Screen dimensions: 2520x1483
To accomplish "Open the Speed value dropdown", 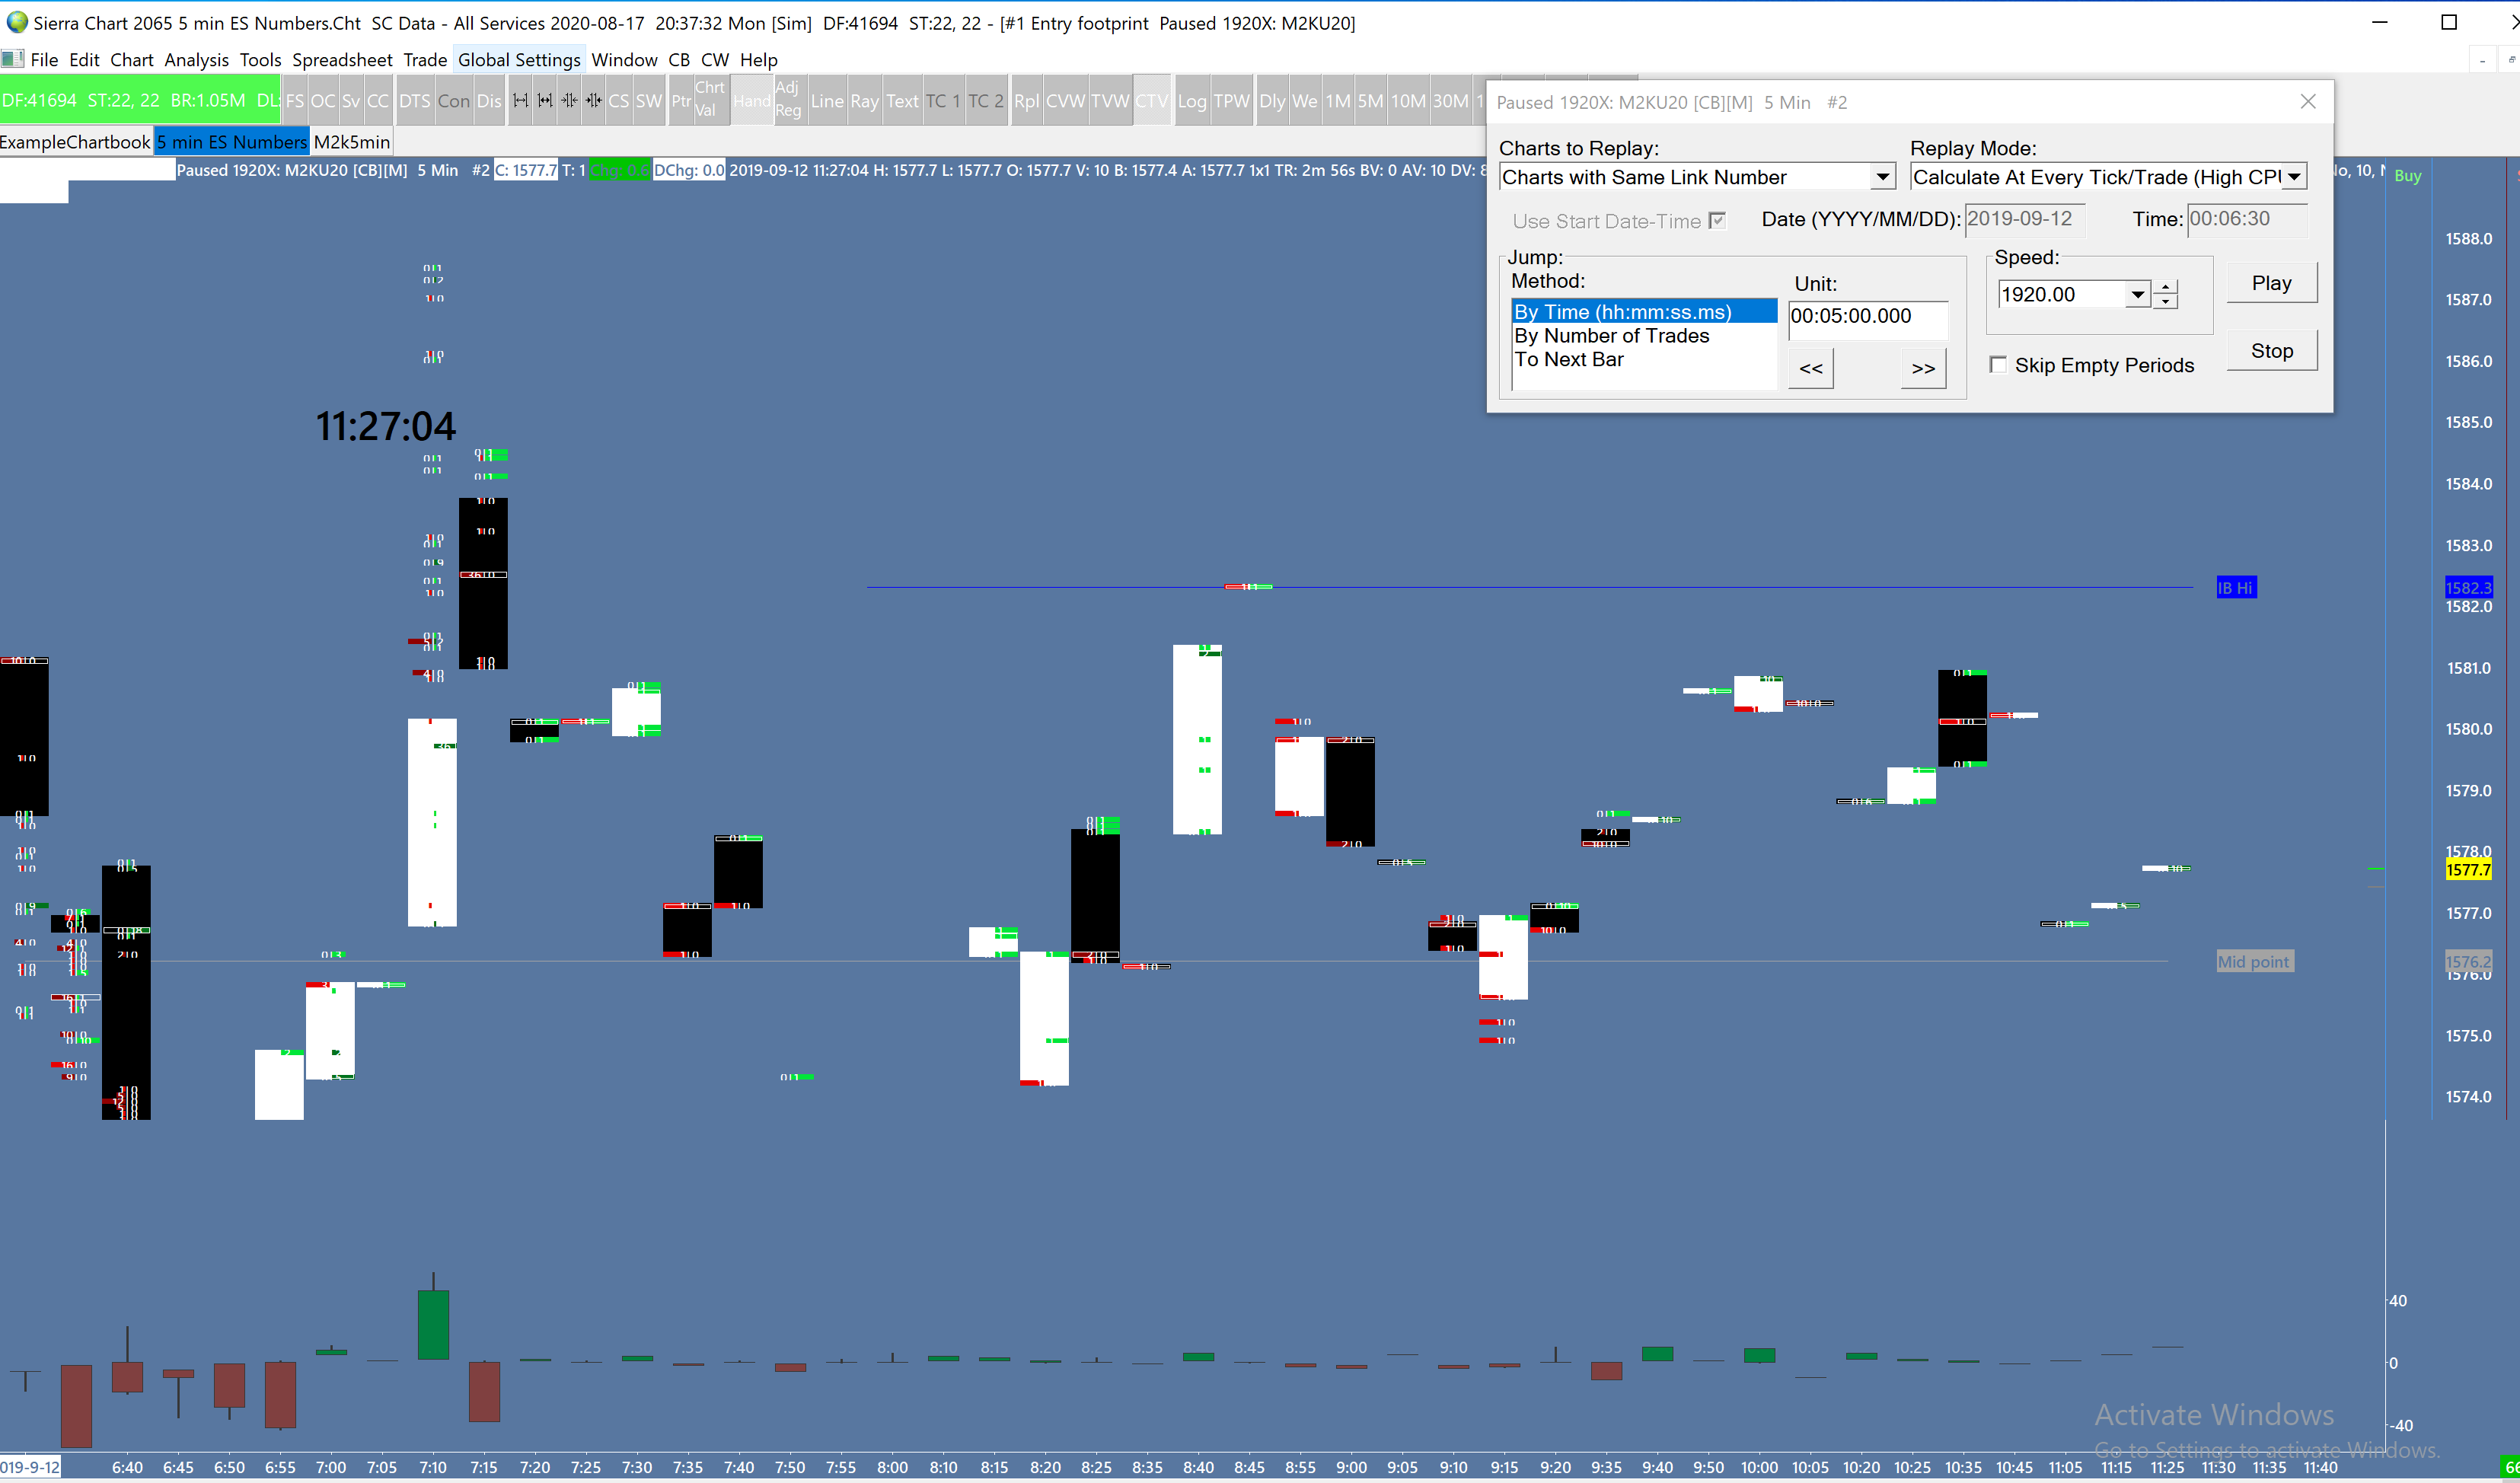I will [2137, 295].
